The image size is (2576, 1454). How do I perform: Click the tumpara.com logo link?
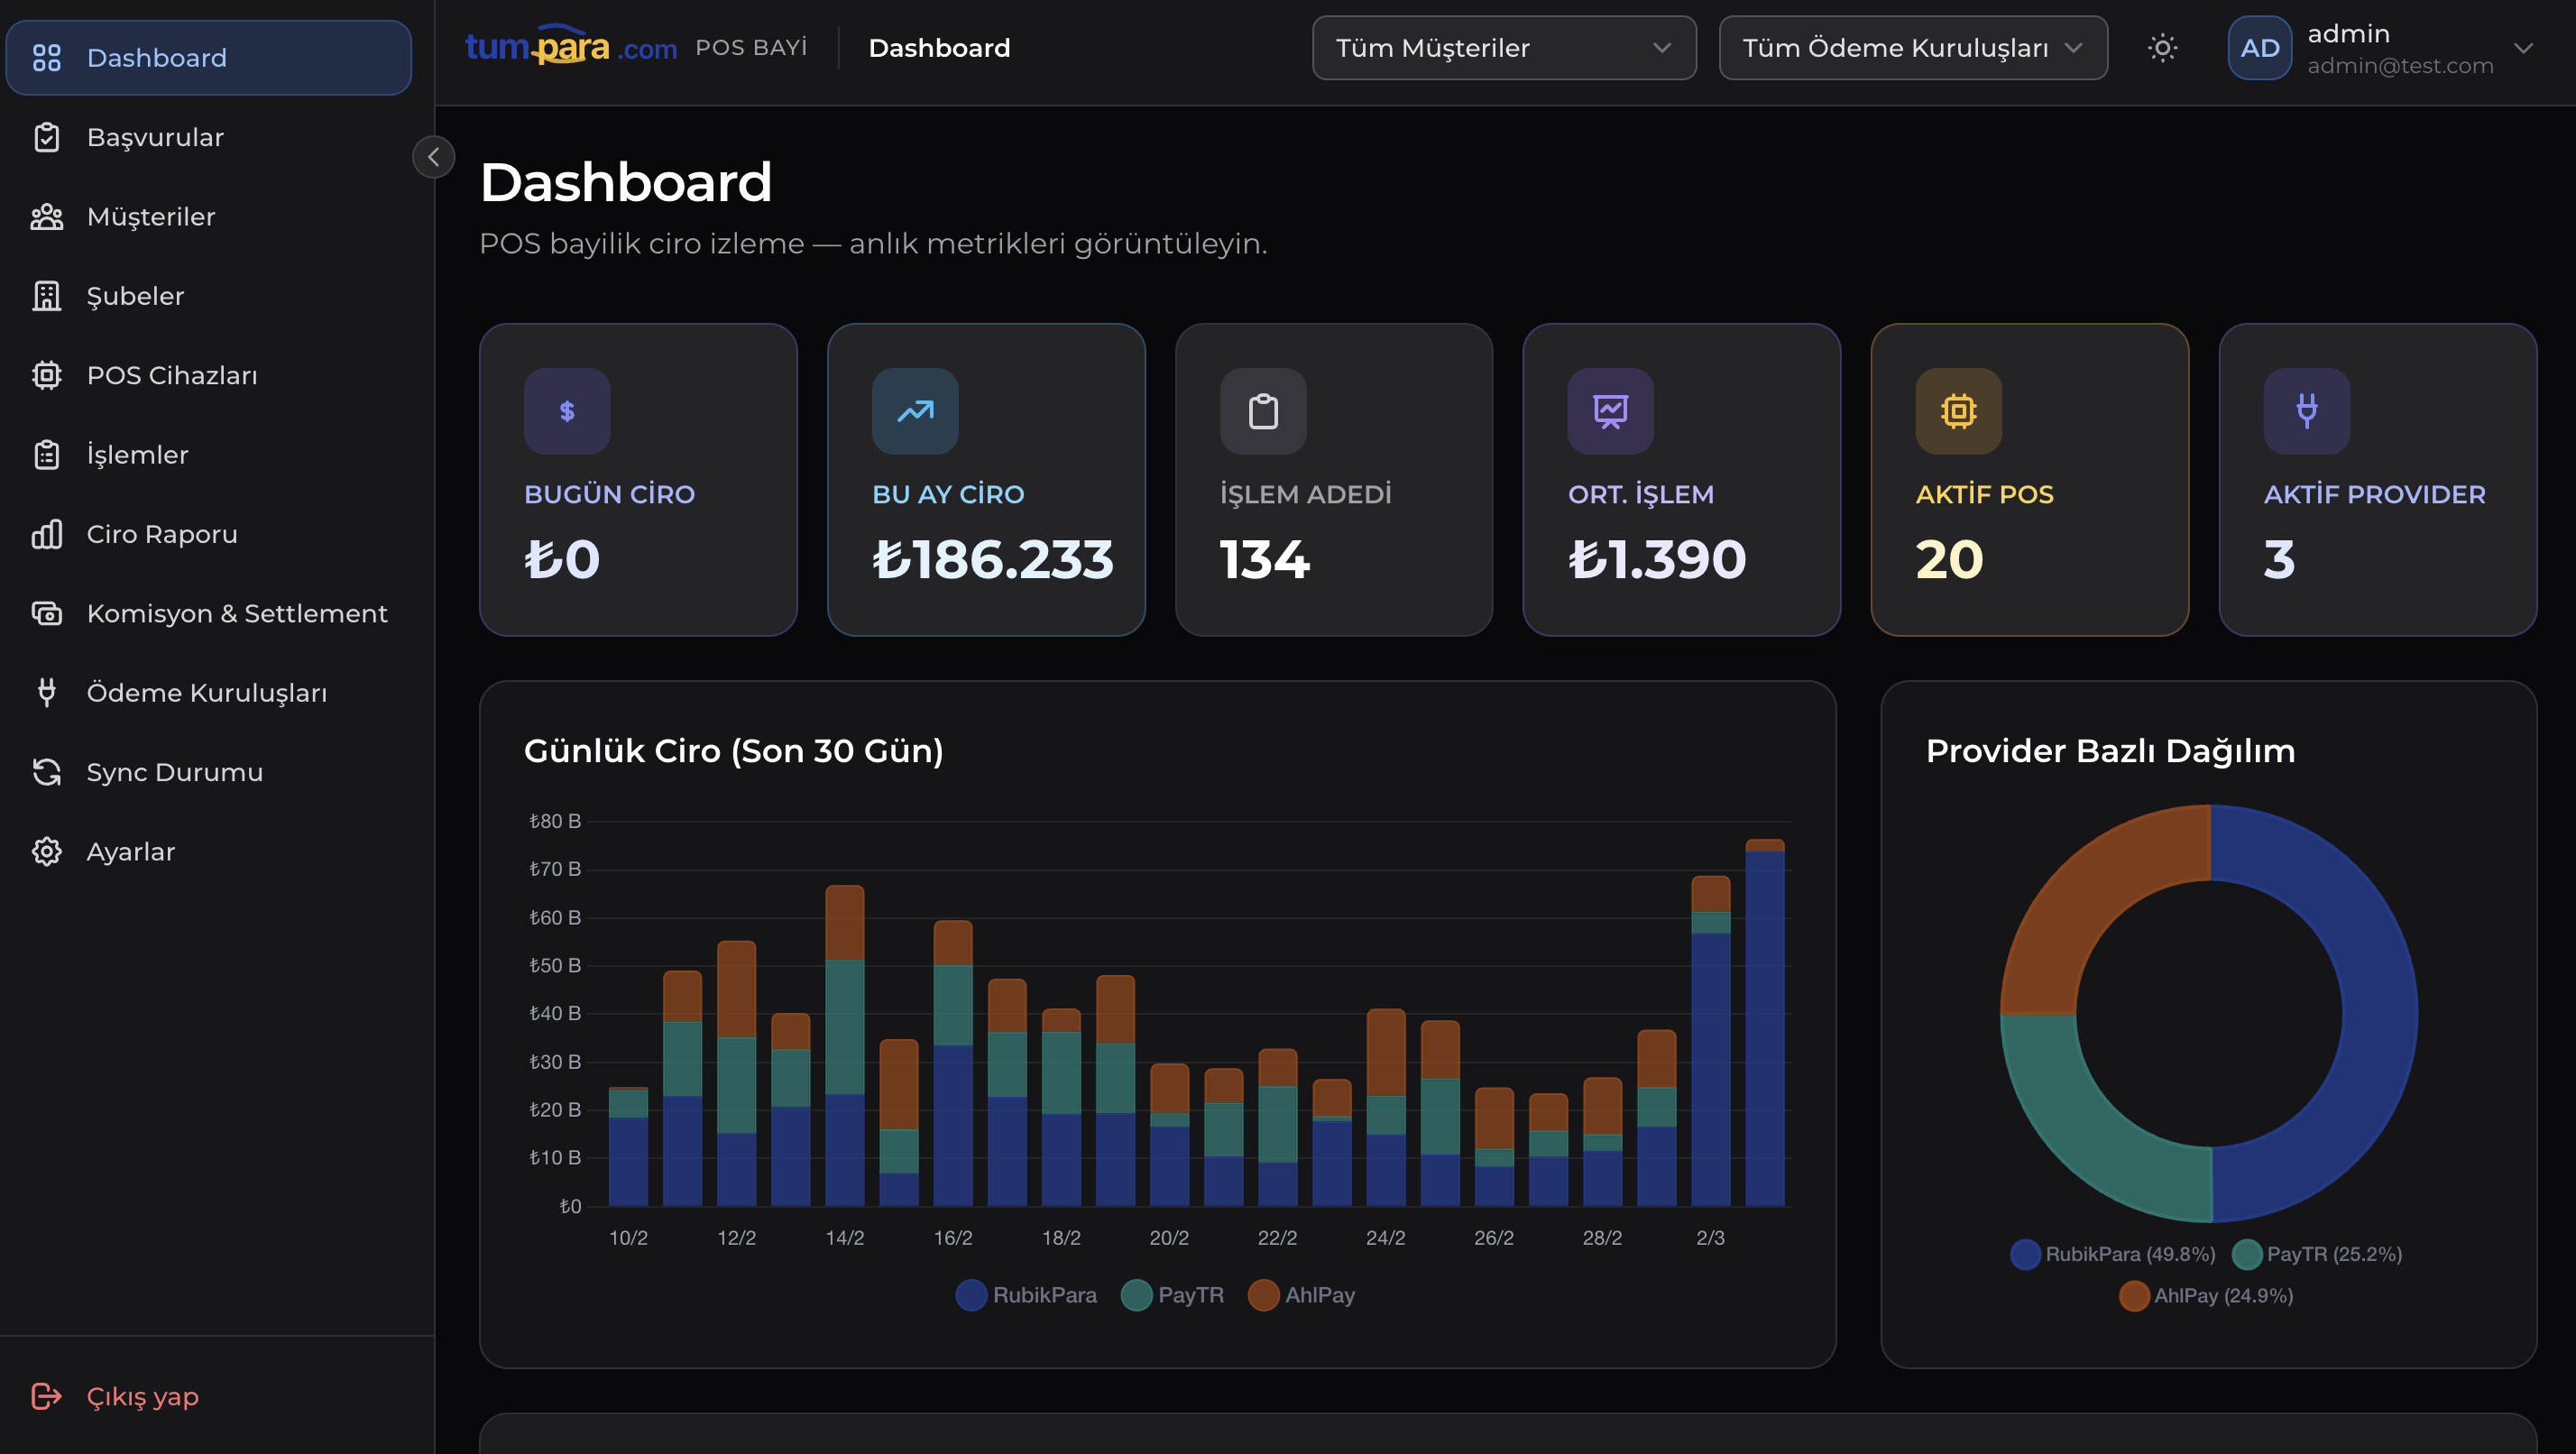point(570,47)
